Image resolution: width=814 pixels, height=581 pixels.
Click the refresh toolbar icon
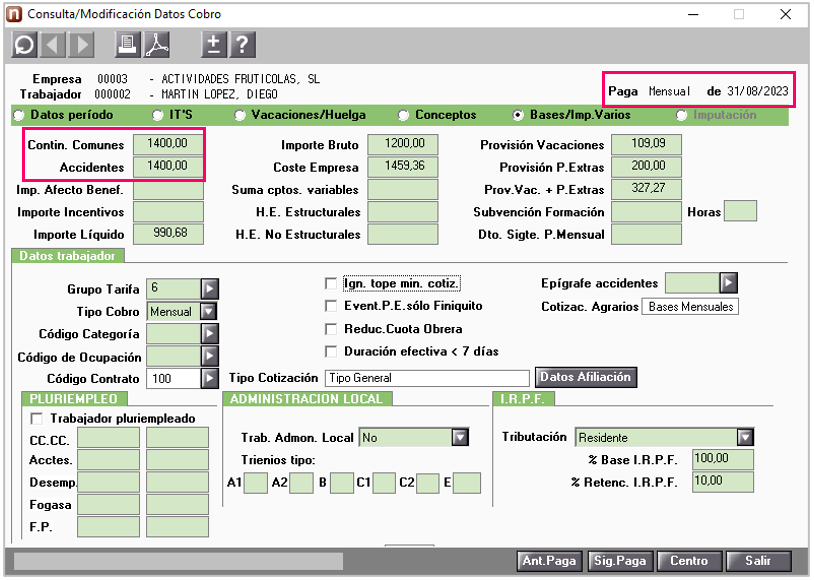click(x=24, y=44)
